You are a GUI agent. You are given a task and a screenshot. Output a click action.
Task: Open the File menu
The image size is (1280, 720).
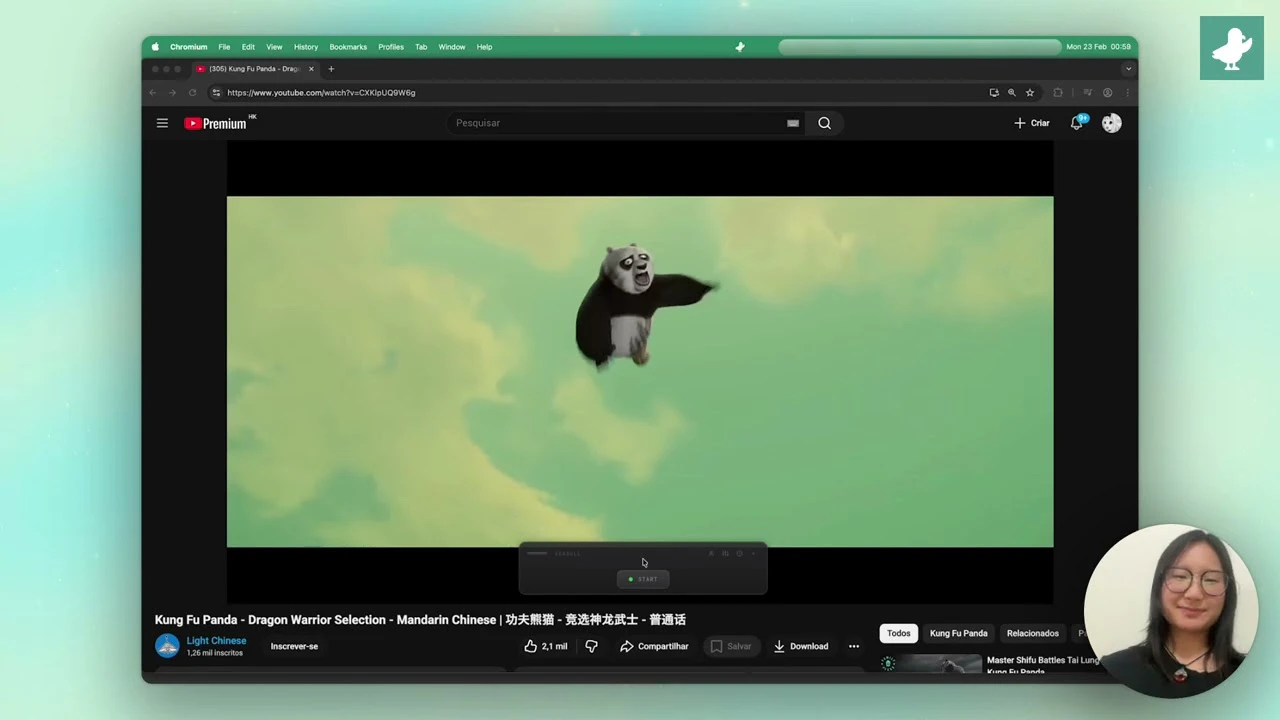point(224,47)
